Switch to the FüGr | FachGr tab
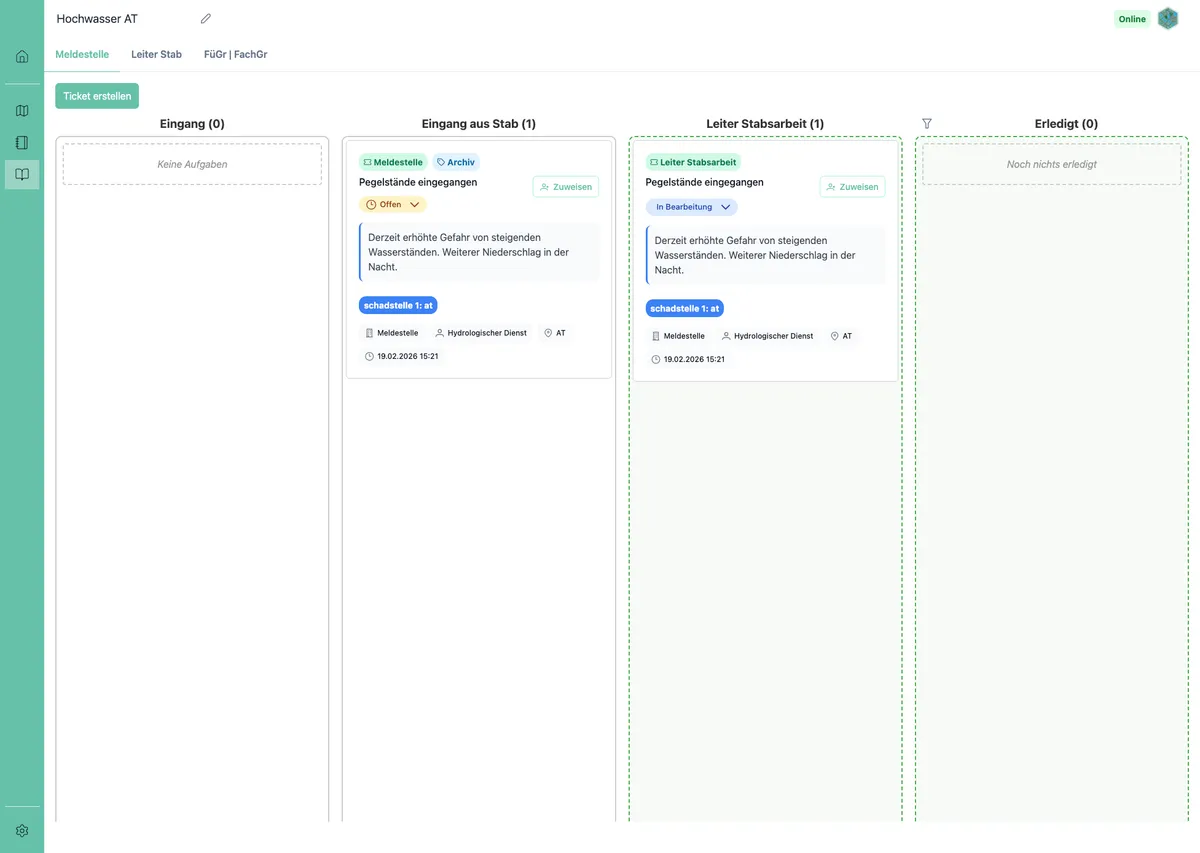 click(x=235, y=54)
